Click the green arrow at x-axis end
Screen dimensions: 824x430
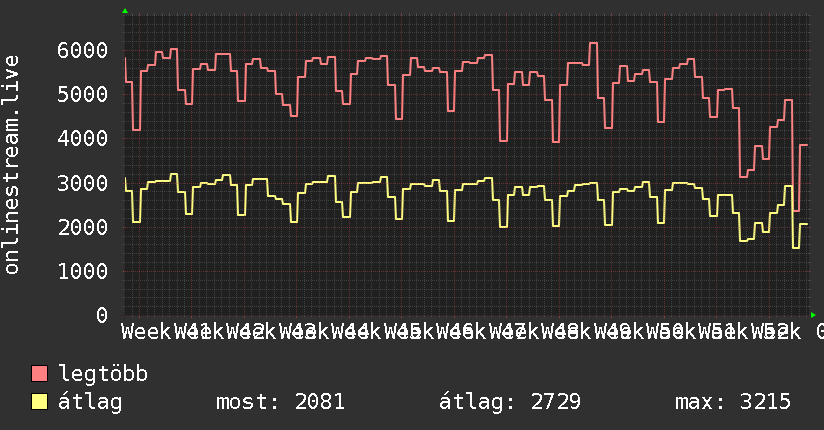tap(813, 315)
